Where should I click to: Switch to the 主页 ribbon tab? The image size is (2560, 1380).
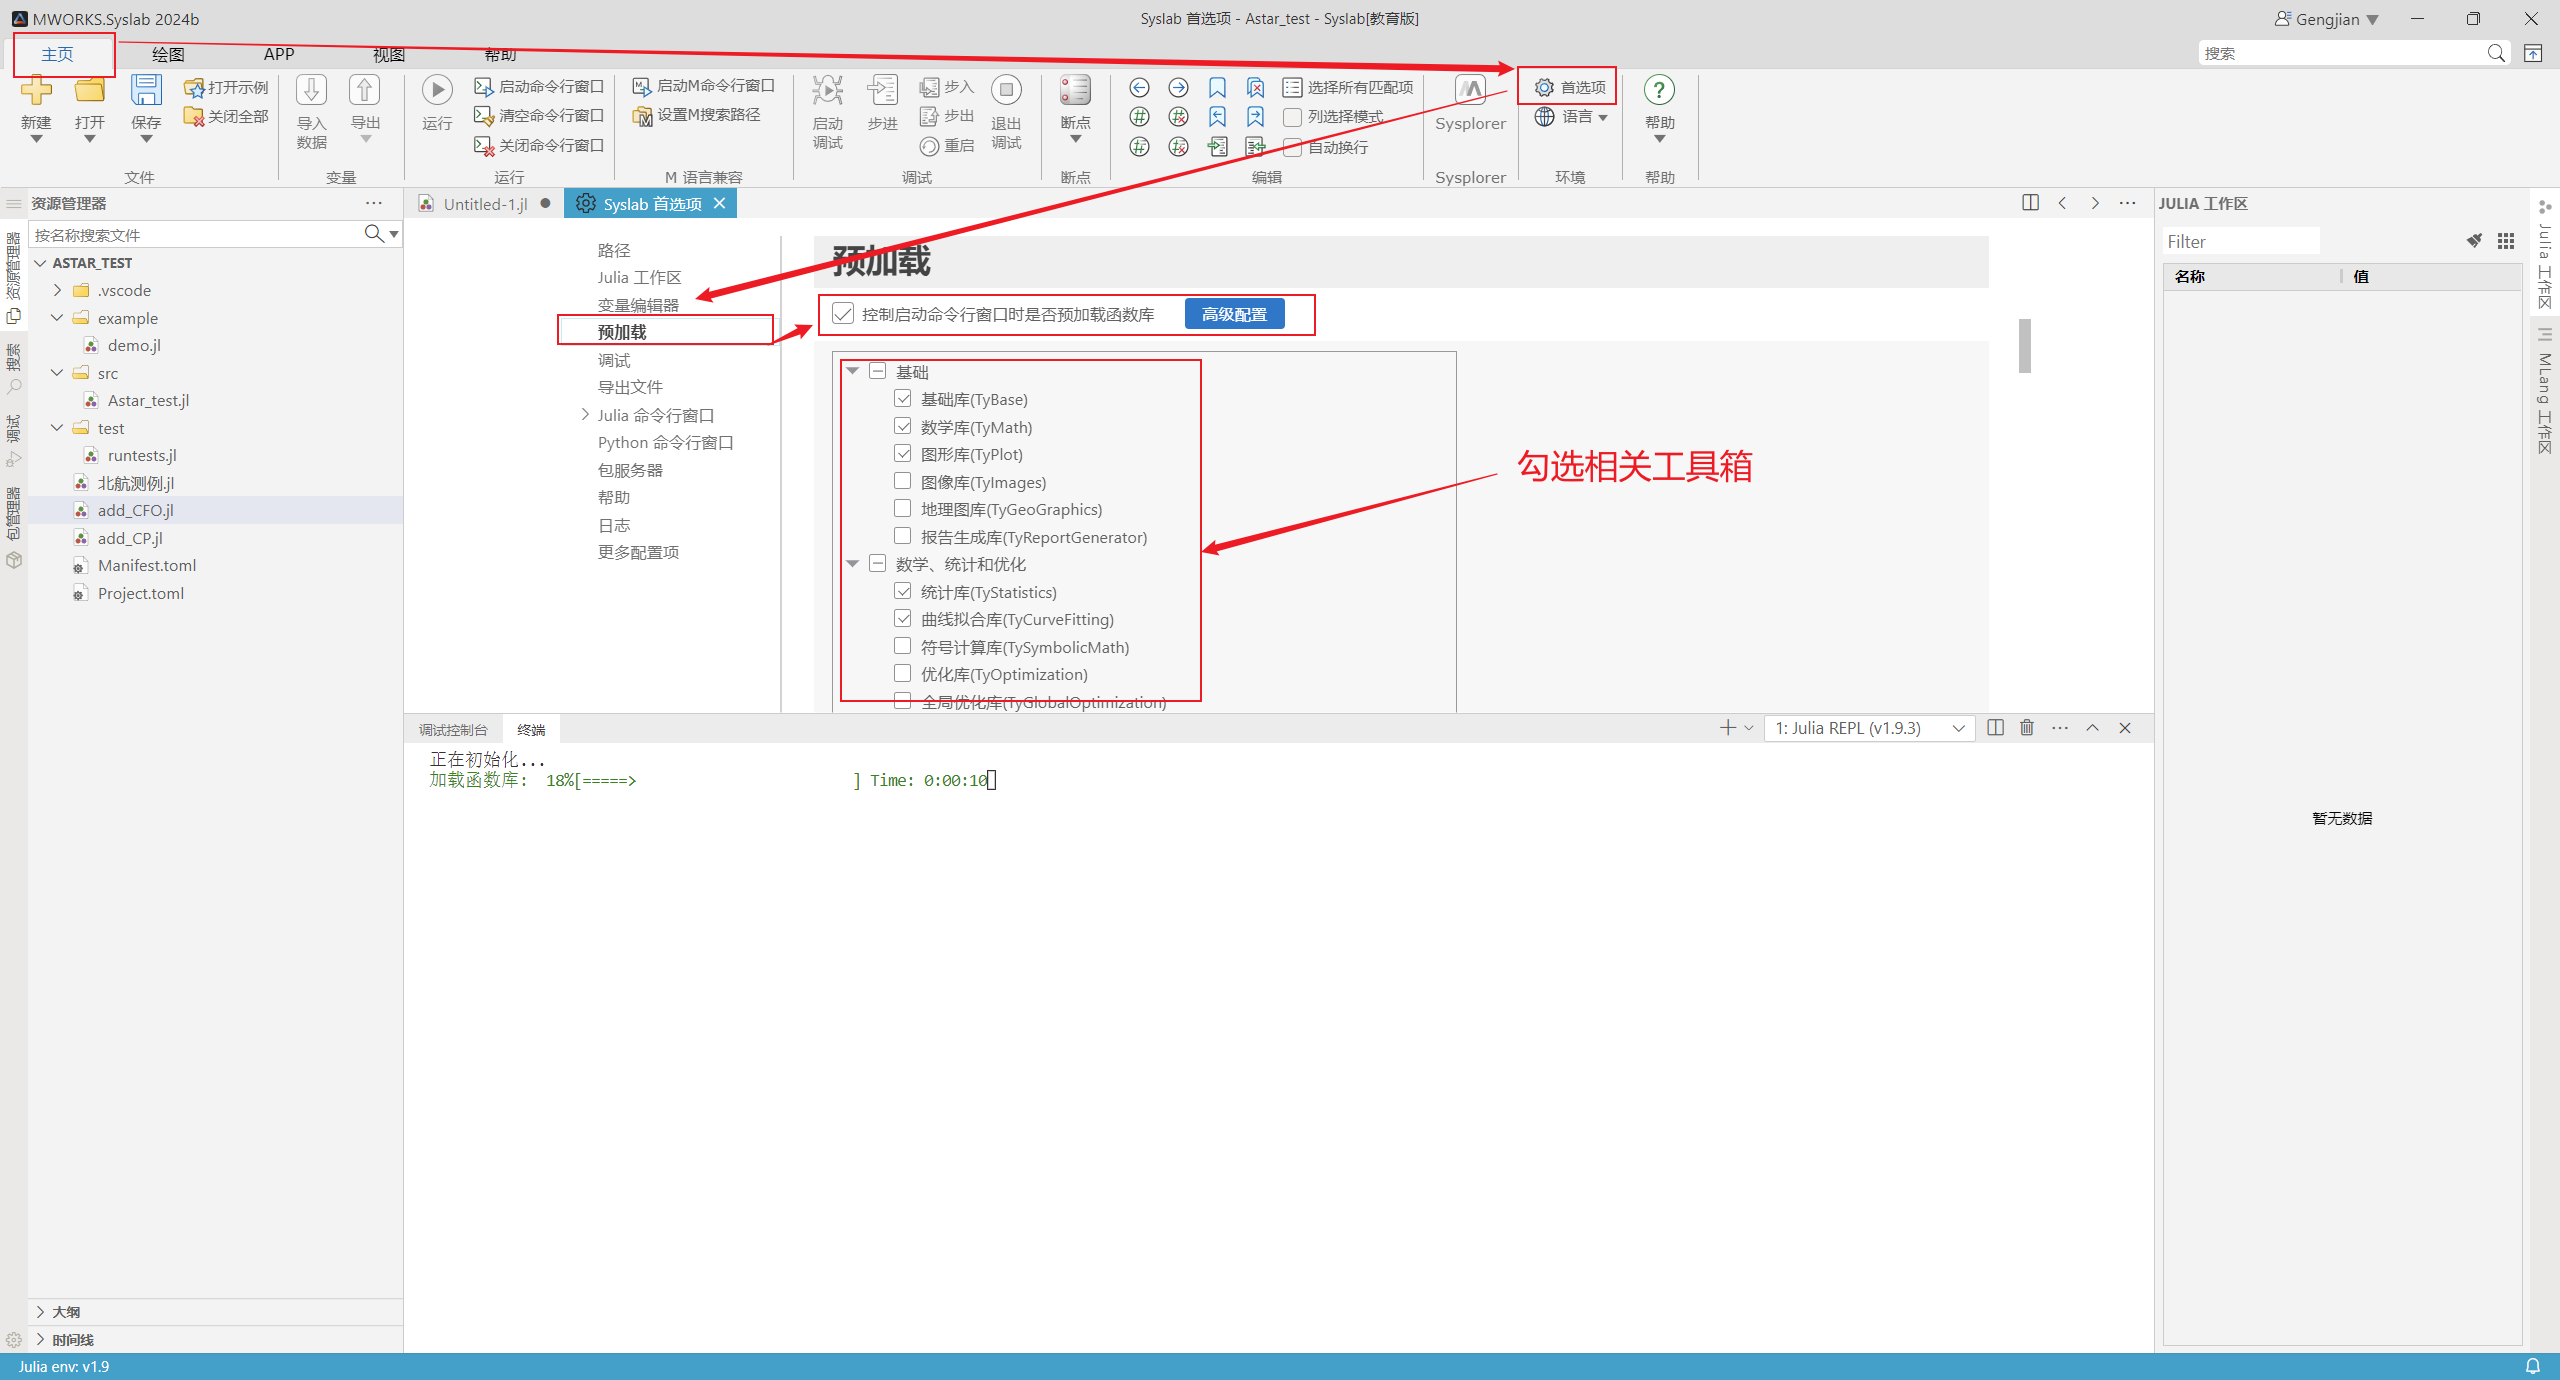pos(57,54)
